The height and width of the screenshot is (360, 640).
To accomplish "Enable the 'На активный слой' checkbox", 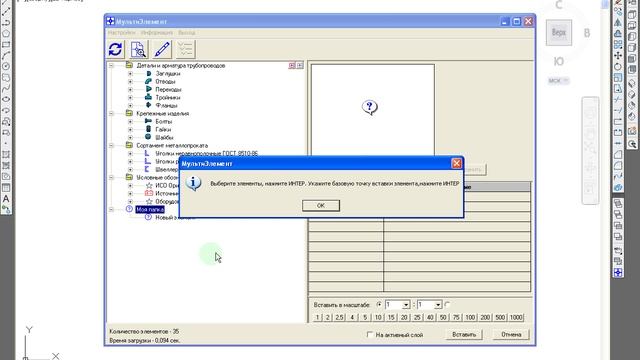I will pos(370,335).
